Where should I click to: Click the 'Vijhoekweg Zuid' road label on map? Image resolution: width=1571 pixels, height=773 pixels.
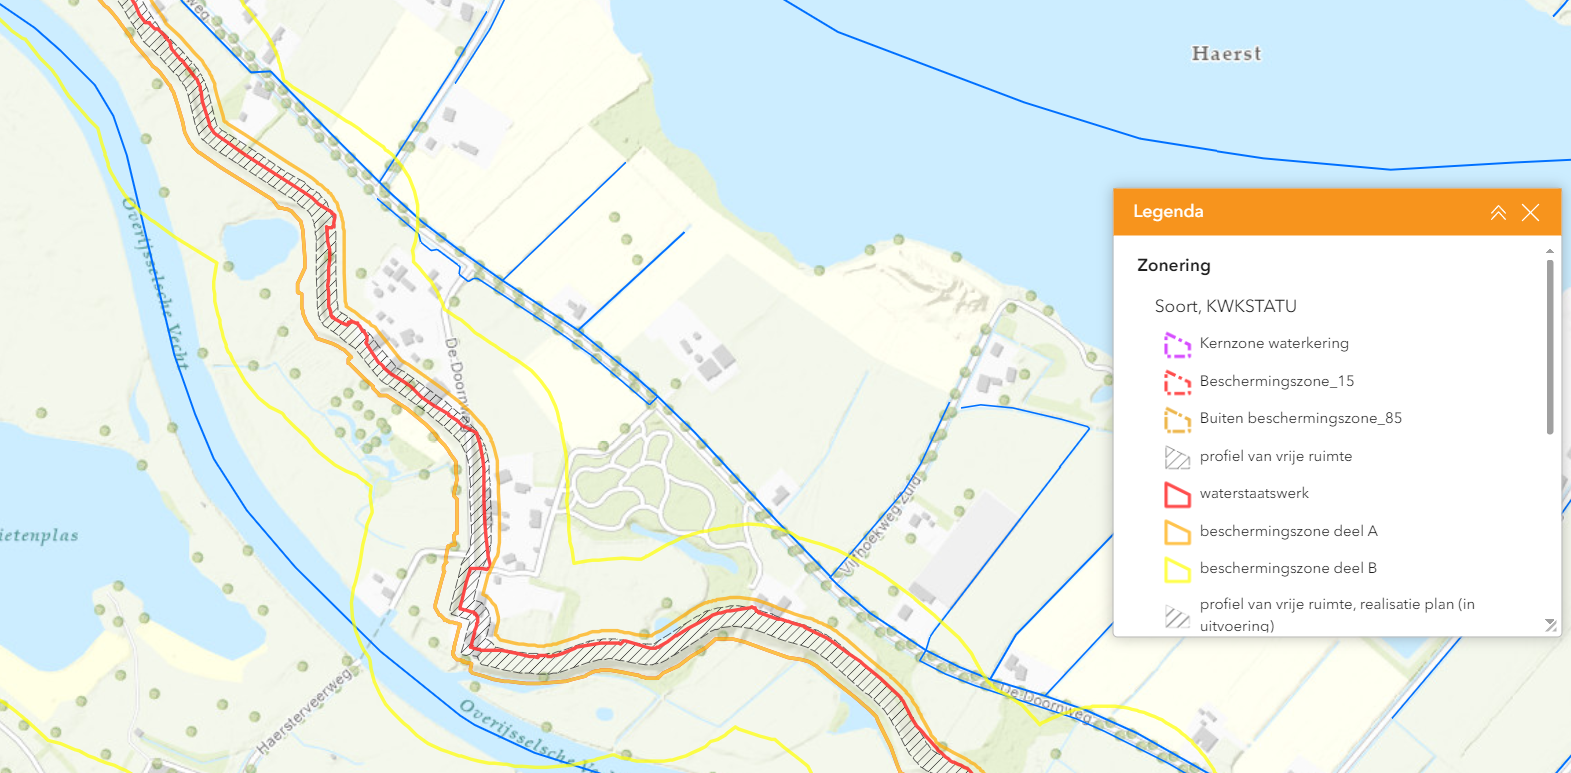pyautogui.click(x=880, y=525)
